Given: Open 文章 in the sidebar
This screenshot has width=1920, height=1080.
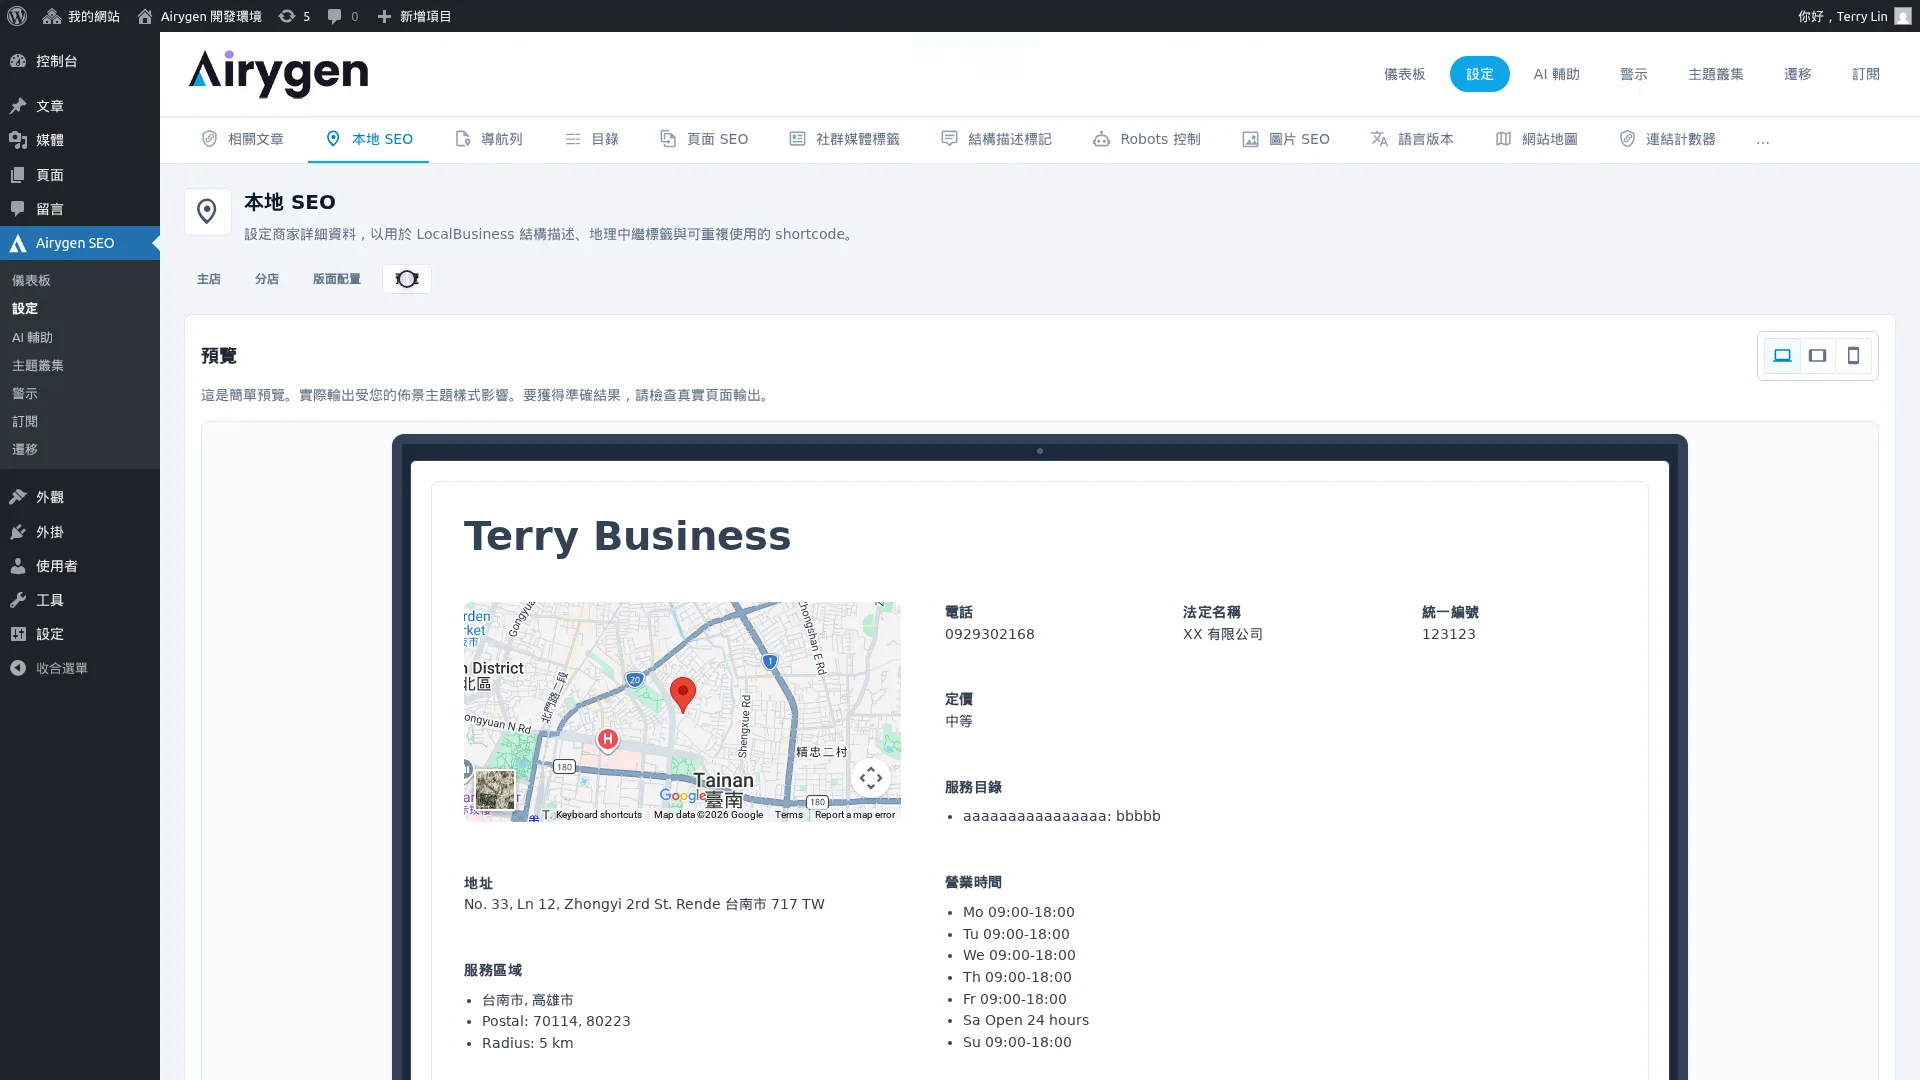Looking at the screenshot, I should [80, 106].
